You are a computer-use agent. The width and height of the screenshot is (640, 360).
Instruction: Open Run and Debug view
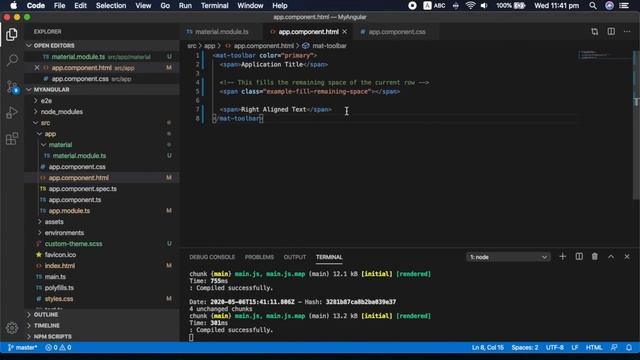12,113
